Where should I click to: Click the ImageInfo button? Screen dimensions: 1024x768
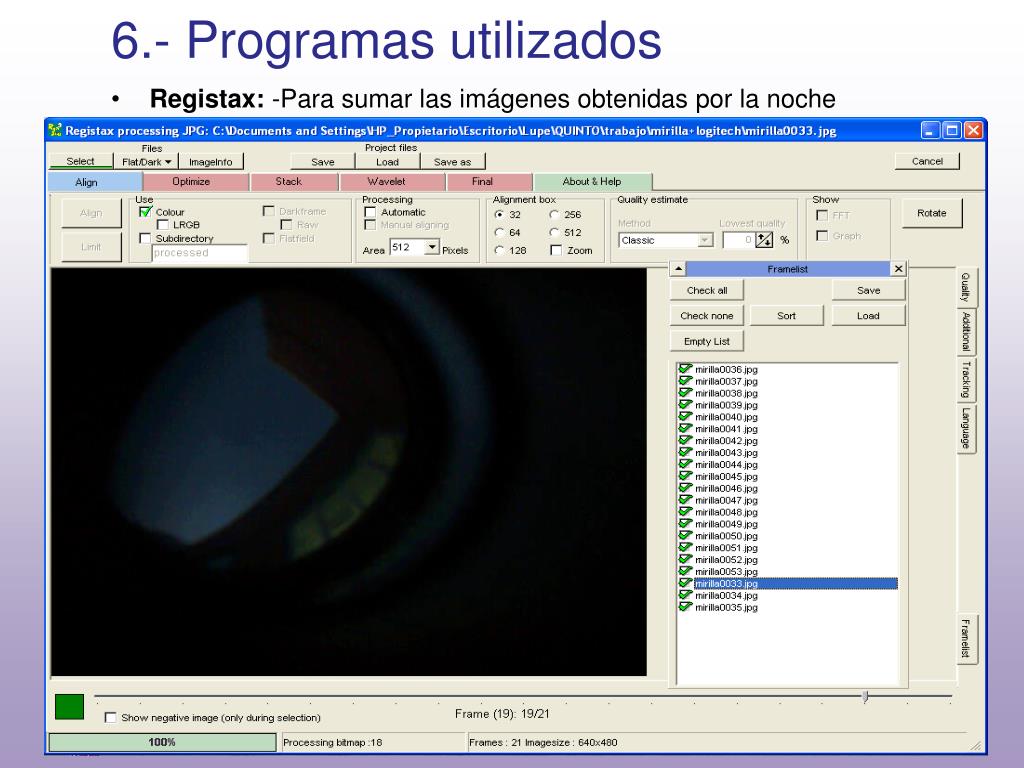click(211, 161)
